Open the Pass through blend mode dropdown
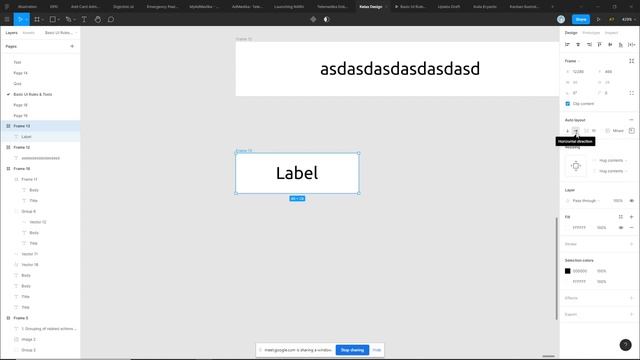Screen dimensions: 640x360 (x=586, y=200)
